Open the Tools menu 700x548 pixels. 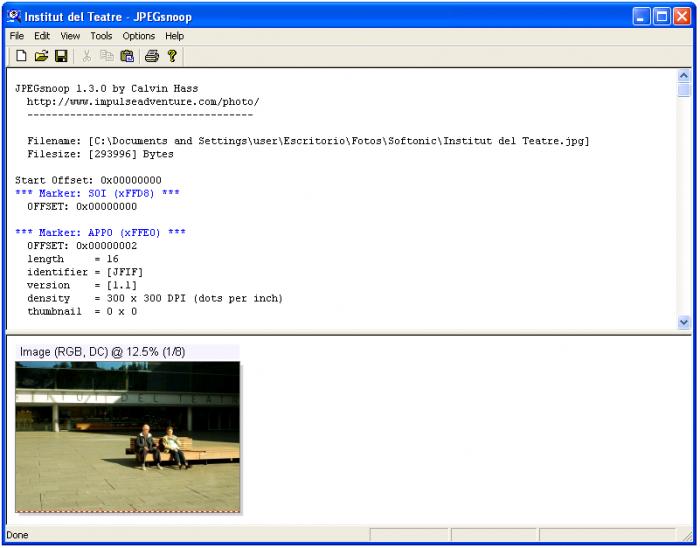pyautogui.click(x=101, y=36)
